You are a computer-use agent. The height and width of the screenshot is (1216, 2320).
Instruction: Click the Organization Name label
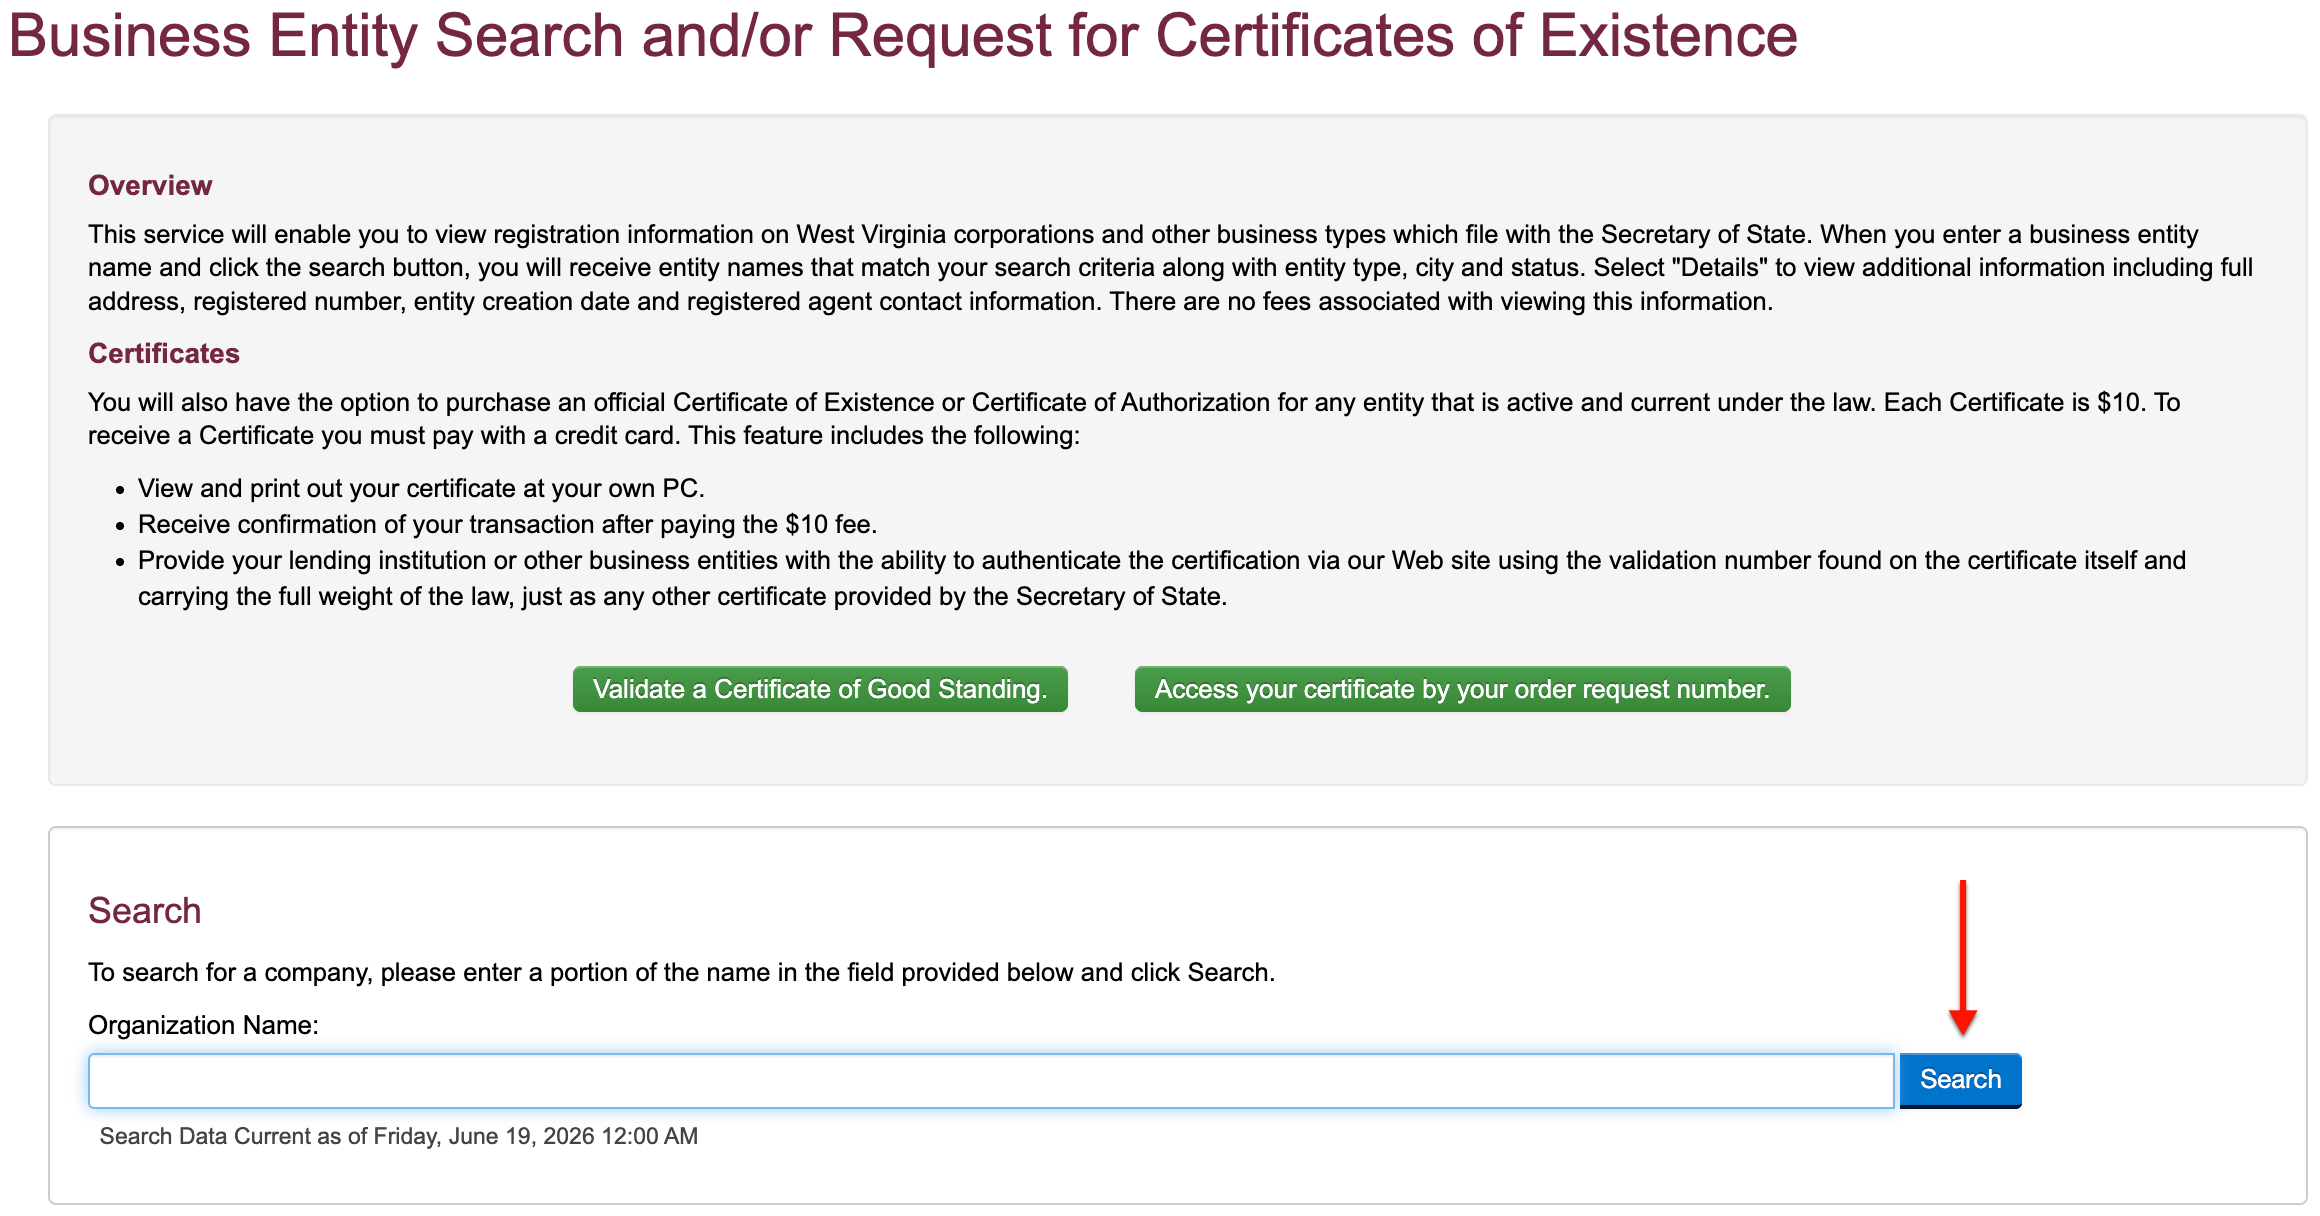[x=203, y=1025]
